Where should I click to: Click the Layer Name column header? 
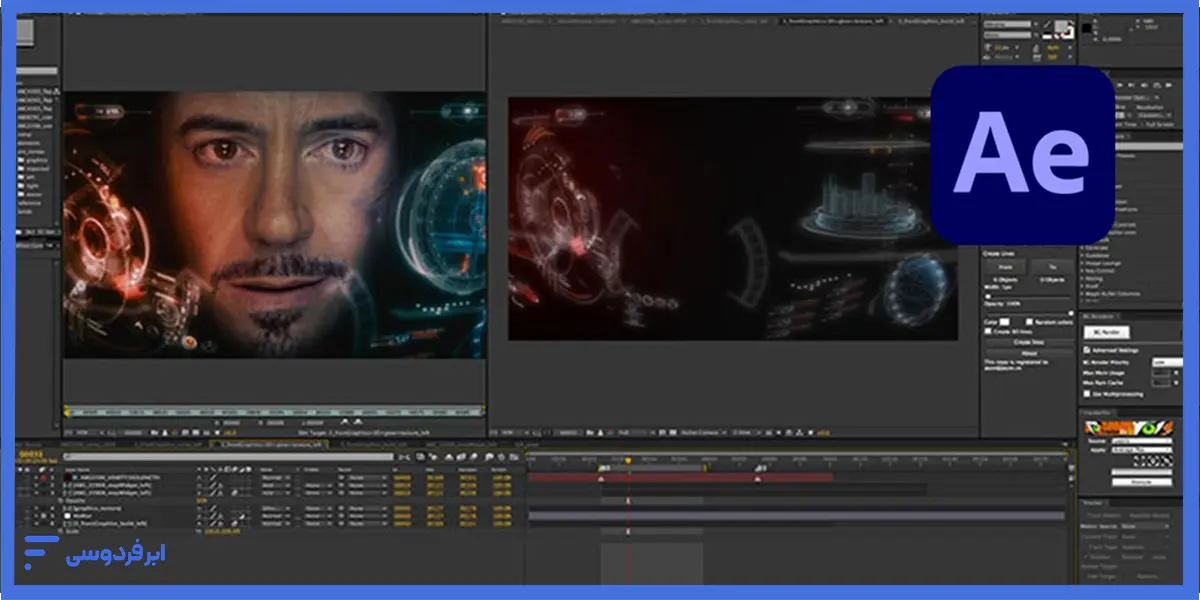pos(75,469)
